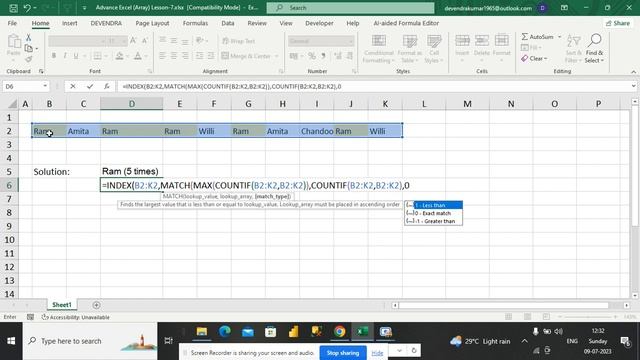Screen dimensions: 640x360
Task: Select '1 - Less than' option
Action: tap(433, 205)
